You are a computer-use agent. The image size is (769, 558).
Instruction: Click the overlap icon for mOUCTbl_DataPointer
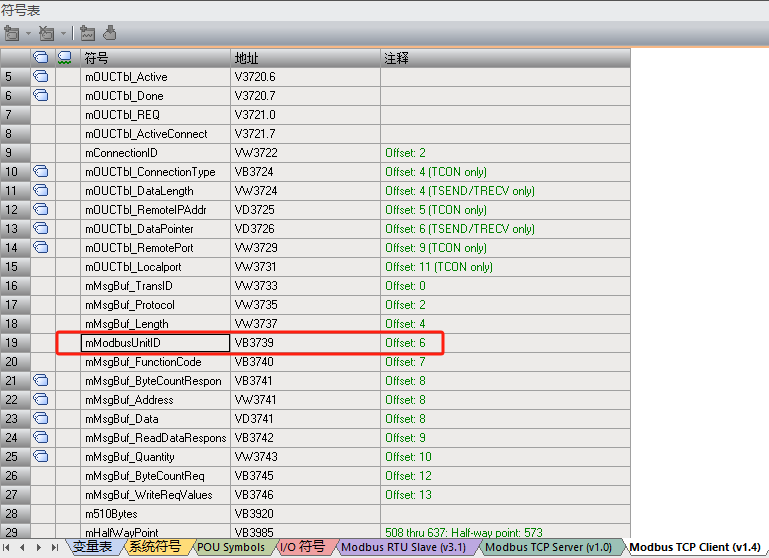(x=41, y=228)
